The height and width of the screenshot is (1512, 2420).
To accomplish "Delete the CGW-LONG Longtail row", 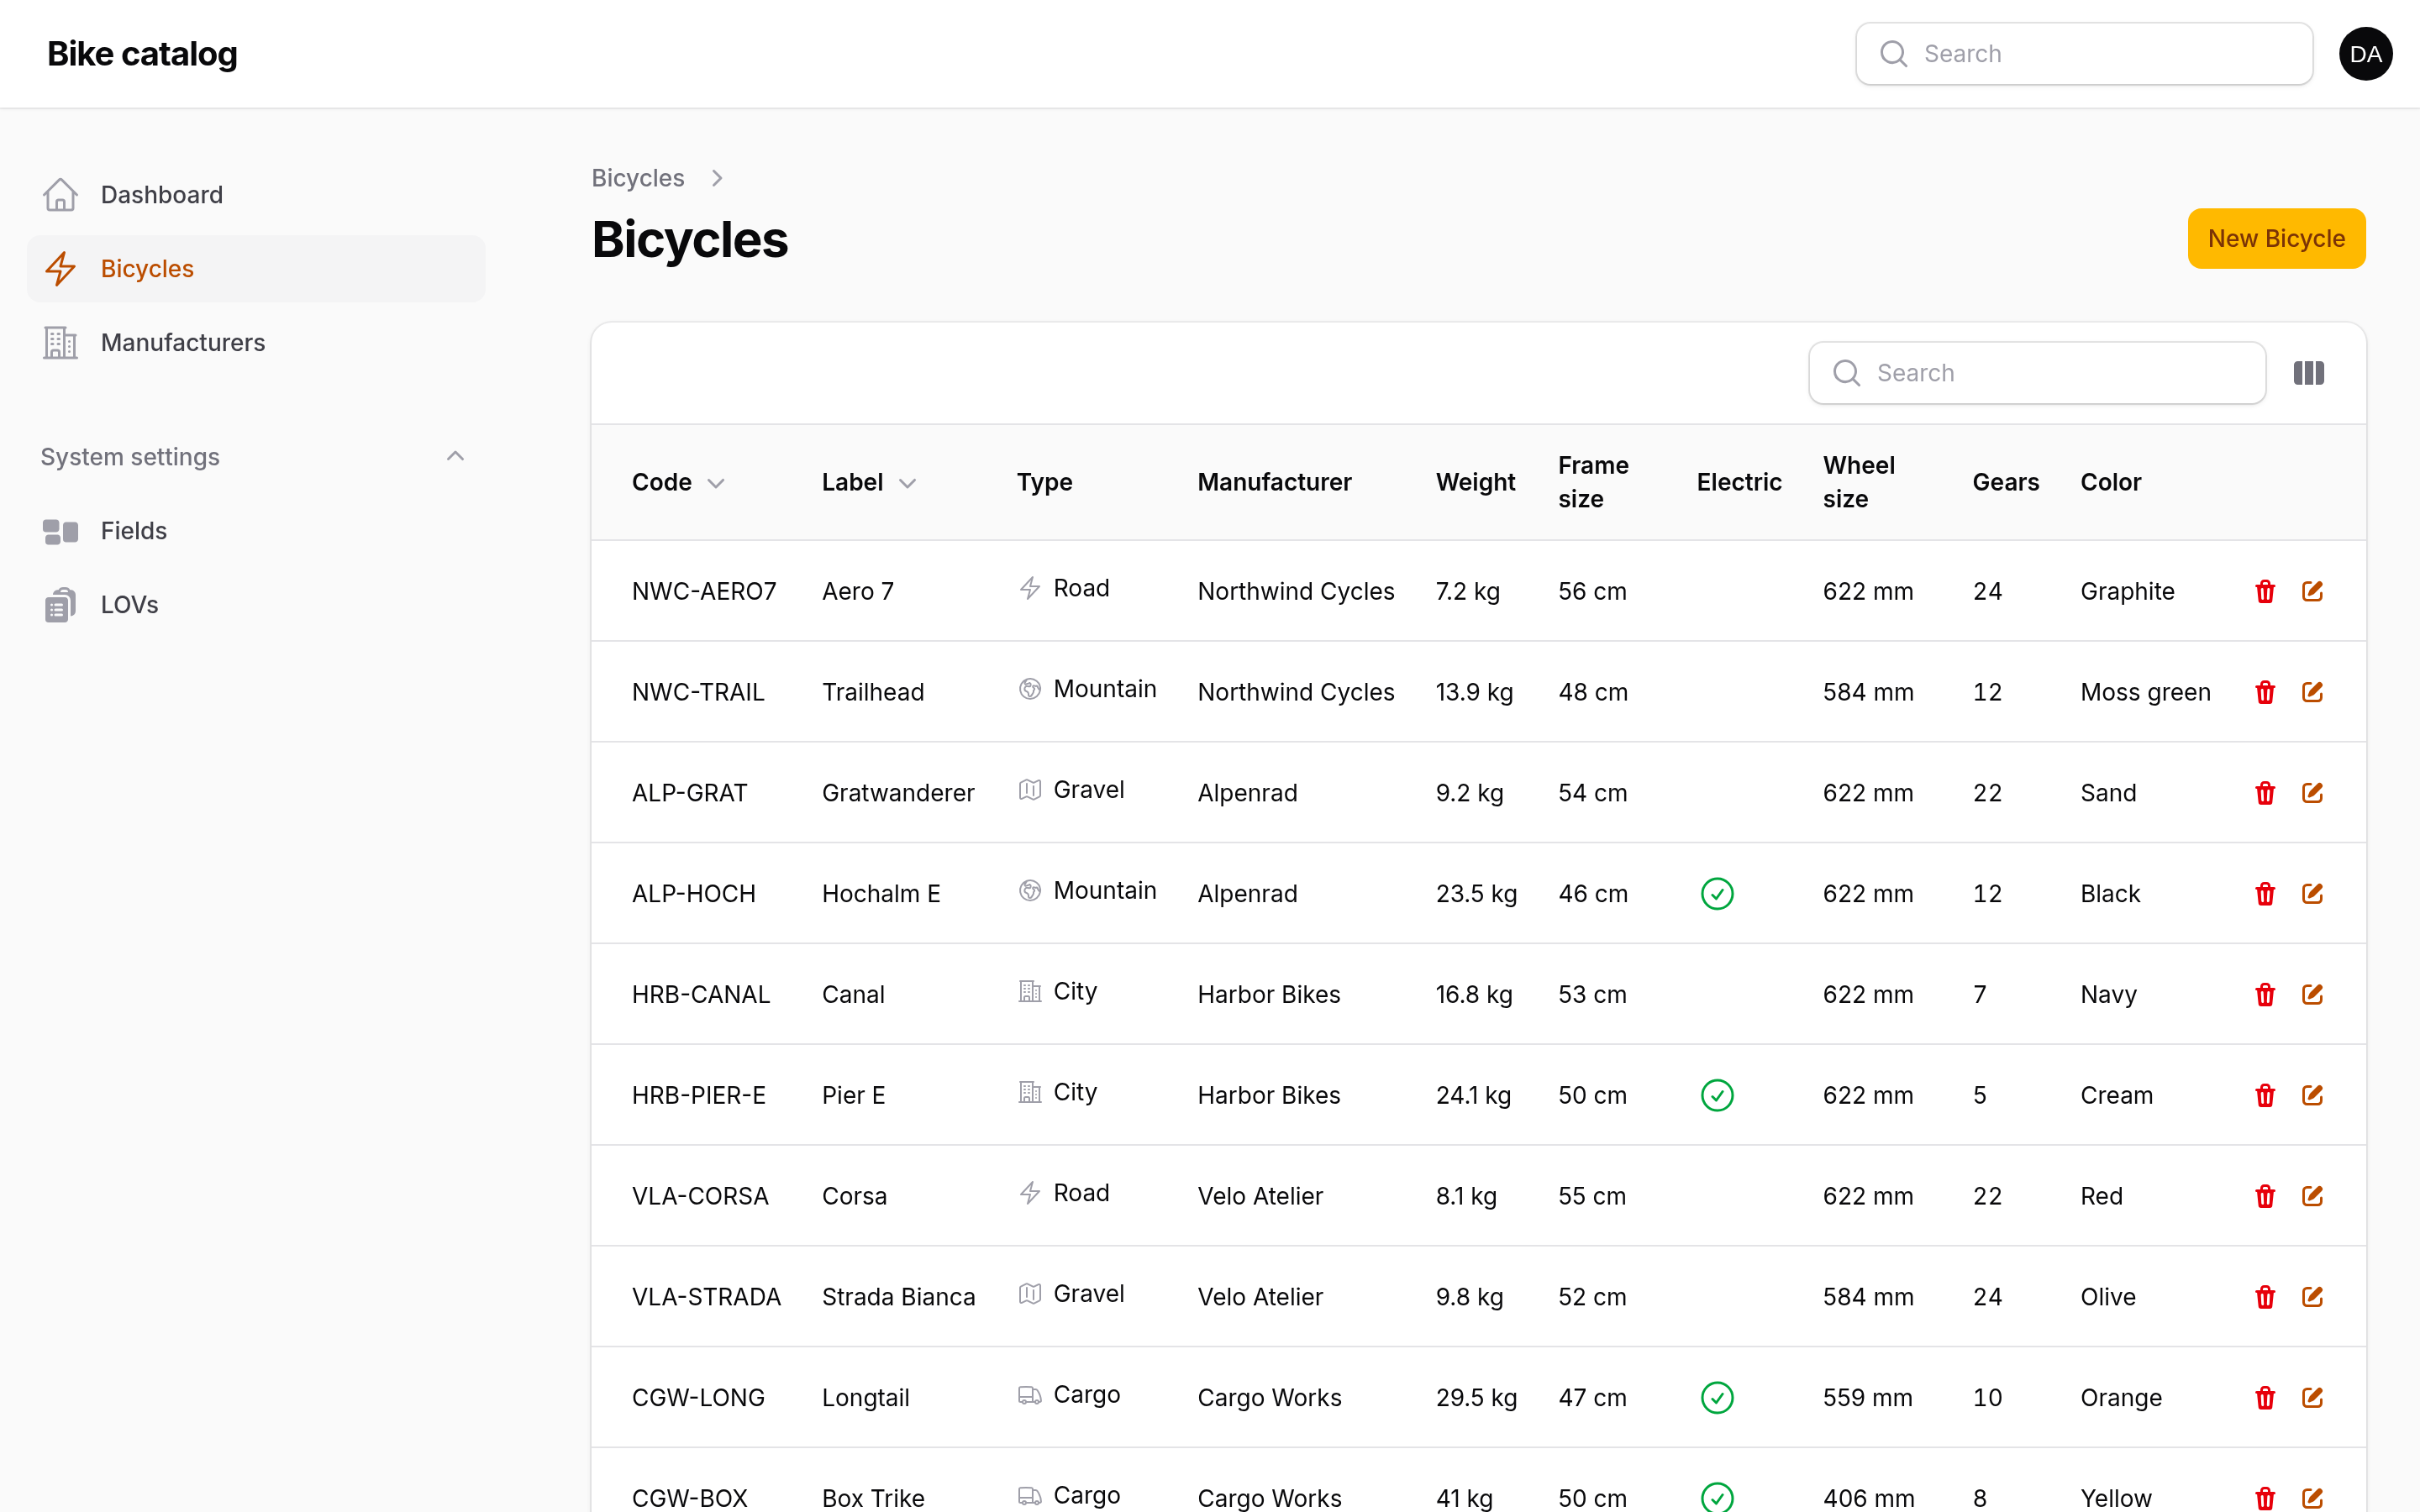I will coord(2265,1398).
